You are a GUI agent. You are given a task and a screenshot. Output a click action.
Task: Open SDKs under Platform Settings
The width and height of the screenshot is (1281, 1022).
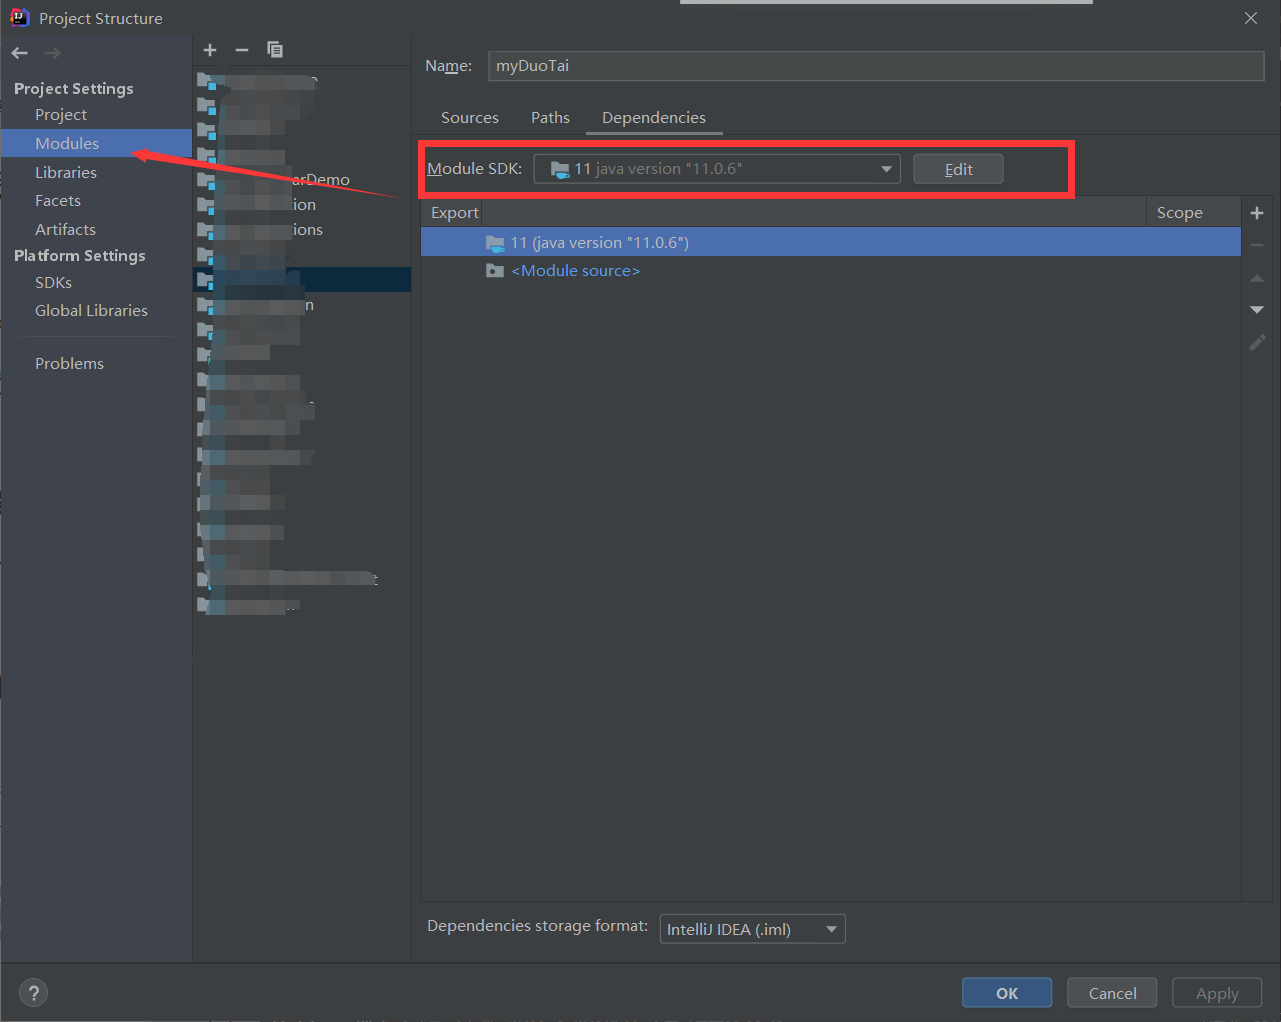[53, 282]
